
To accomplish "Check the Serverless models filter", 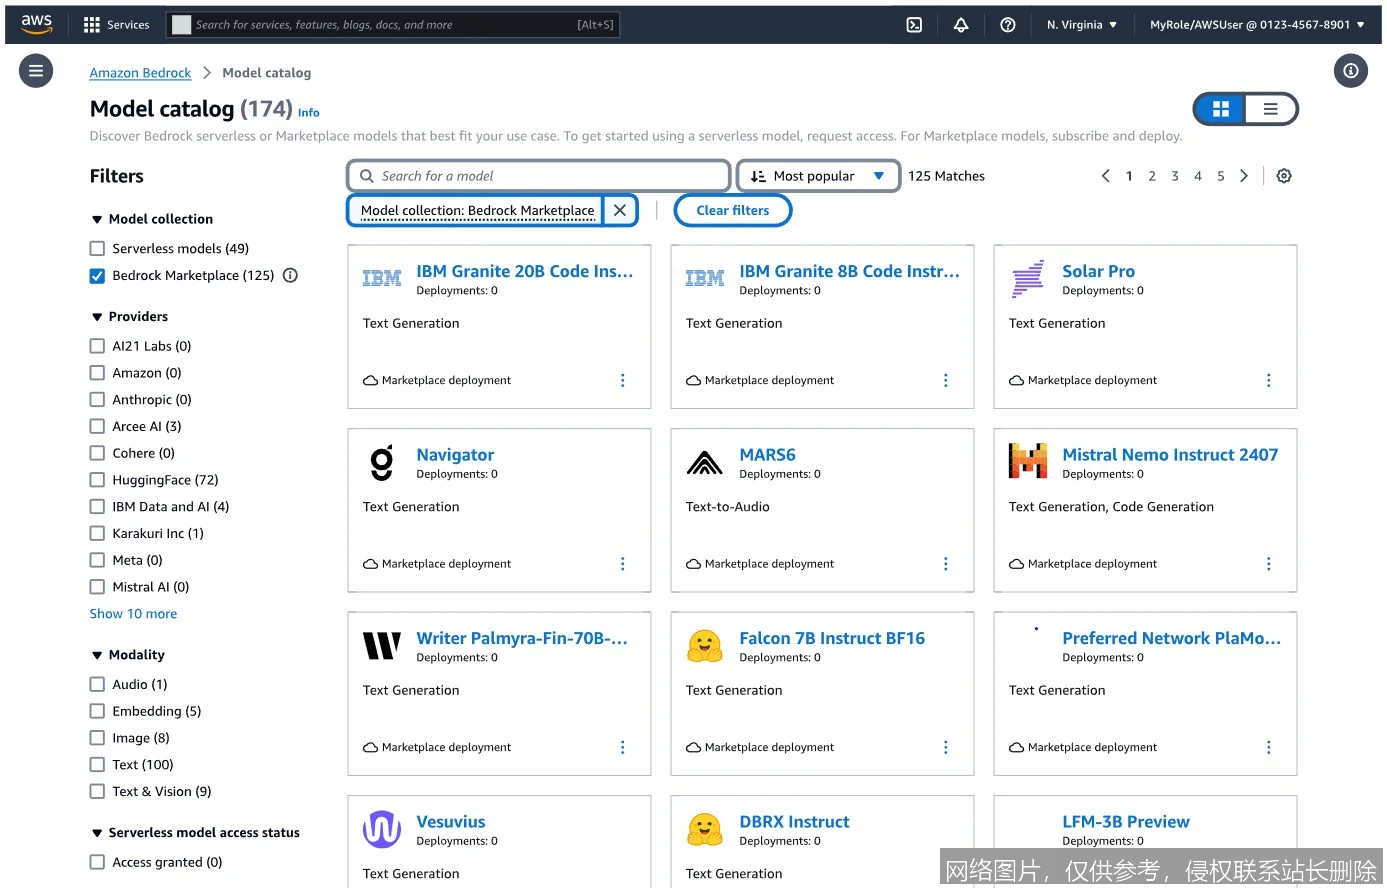I will 97,248.
